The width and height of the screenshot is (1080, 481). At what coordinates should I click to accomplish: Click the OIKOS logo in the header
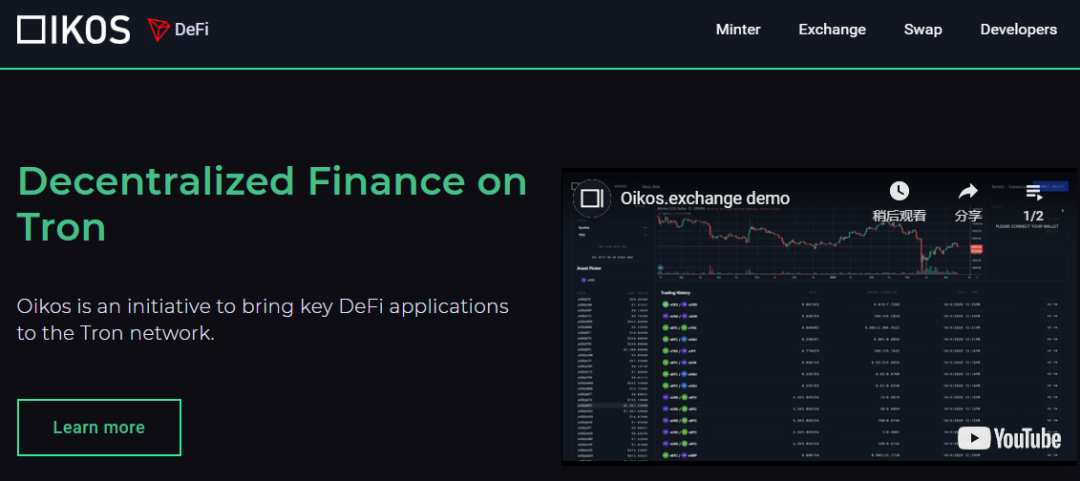pos(74,30)
